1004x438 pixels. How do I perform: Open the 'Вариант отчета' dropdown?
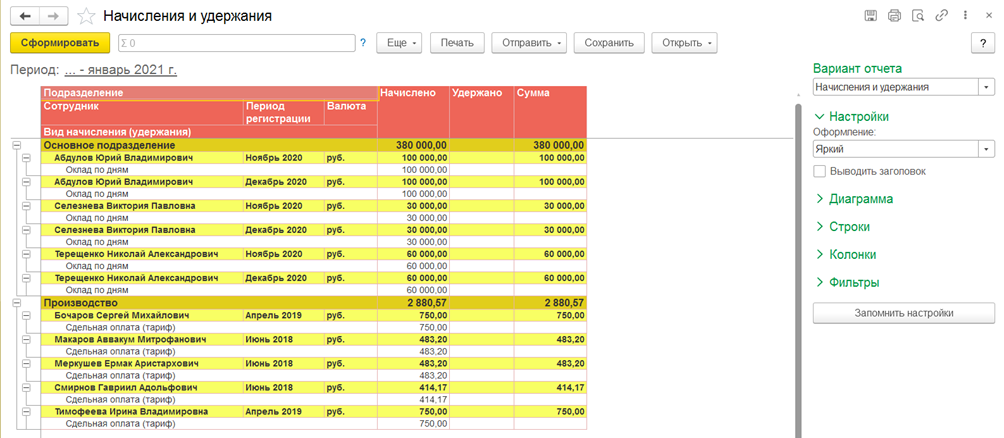point(987,87)
